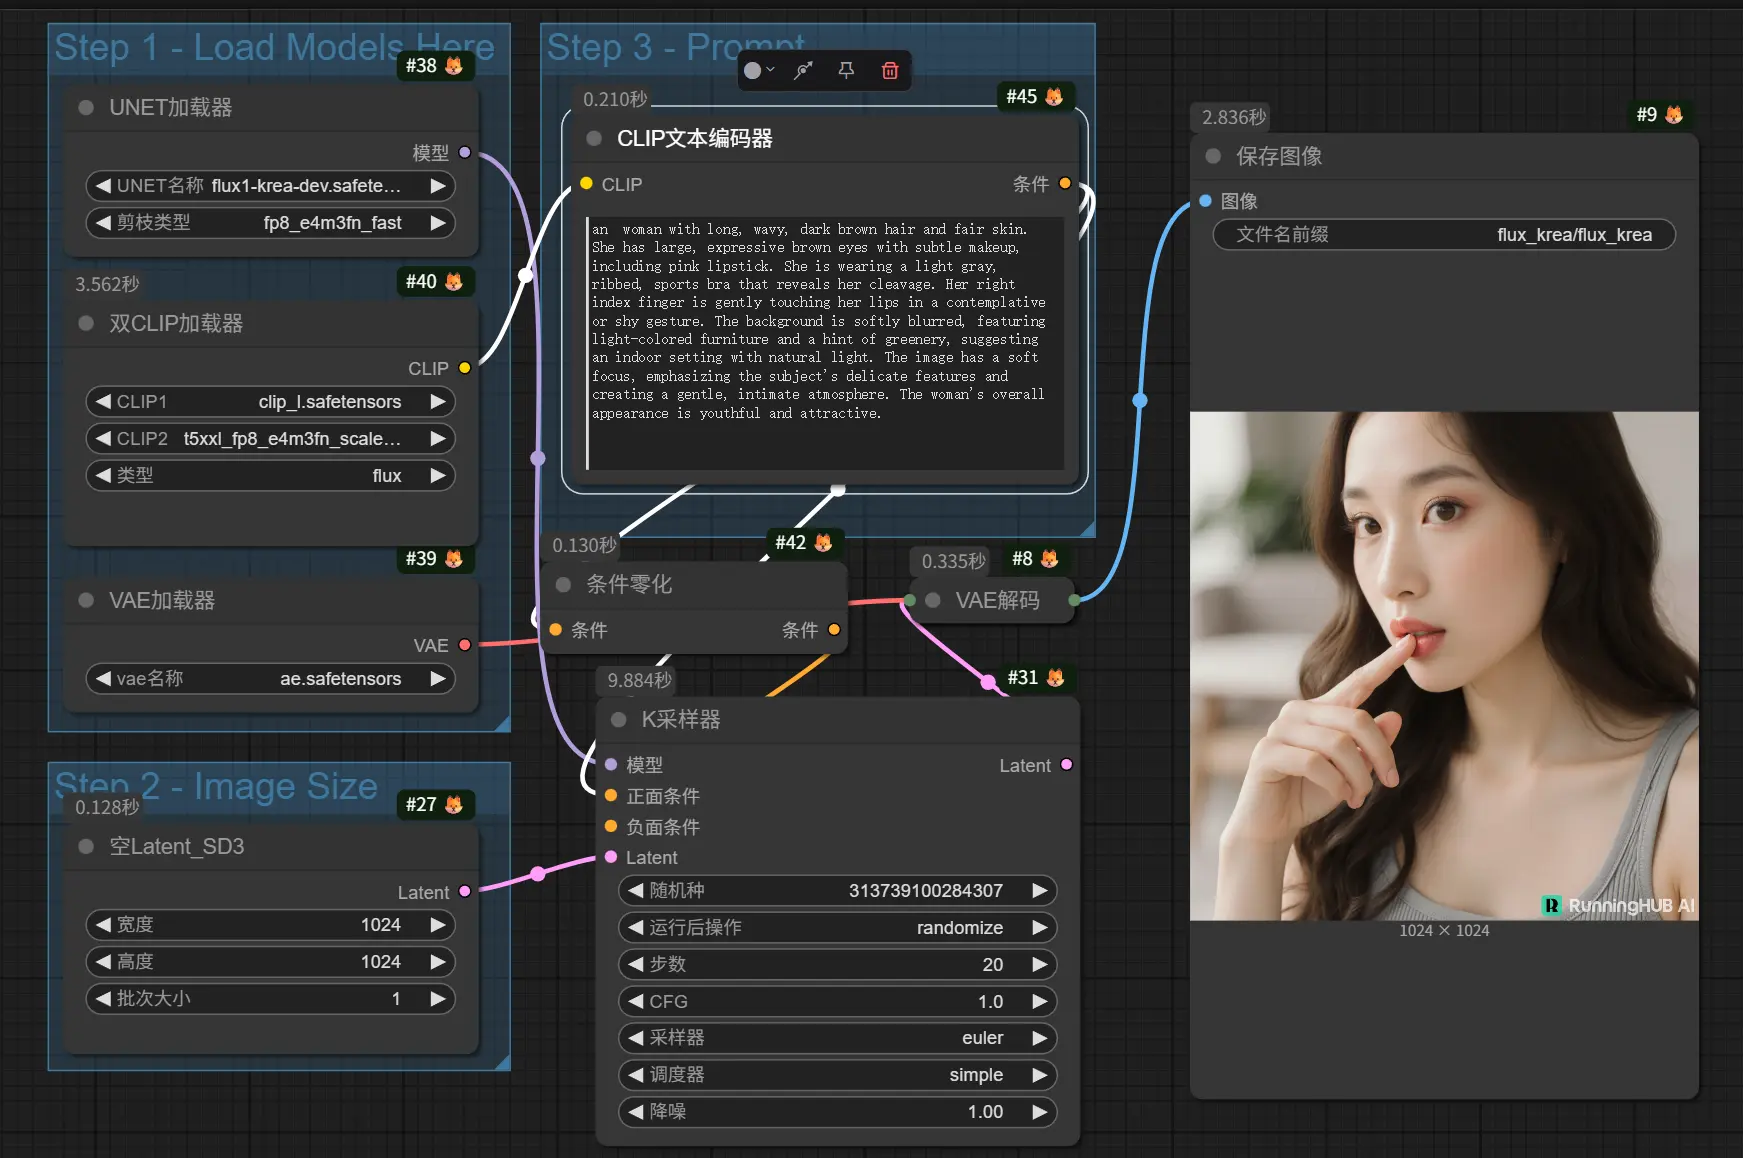
Task: Increase 高度 with its right arrow
Action: click(438, 961)
